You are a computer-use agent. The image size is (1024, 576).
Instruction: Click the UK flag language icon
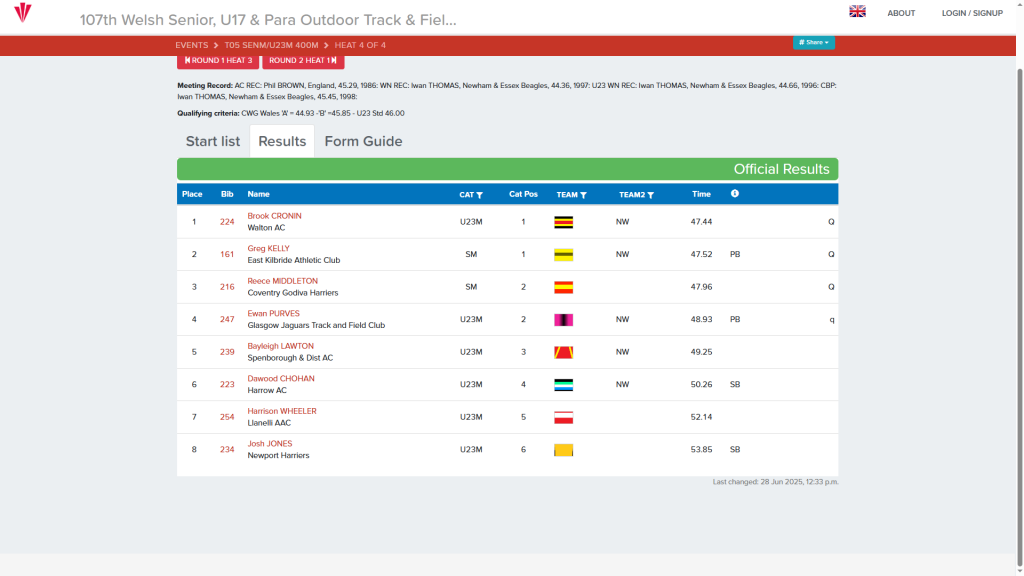point(857,12)
